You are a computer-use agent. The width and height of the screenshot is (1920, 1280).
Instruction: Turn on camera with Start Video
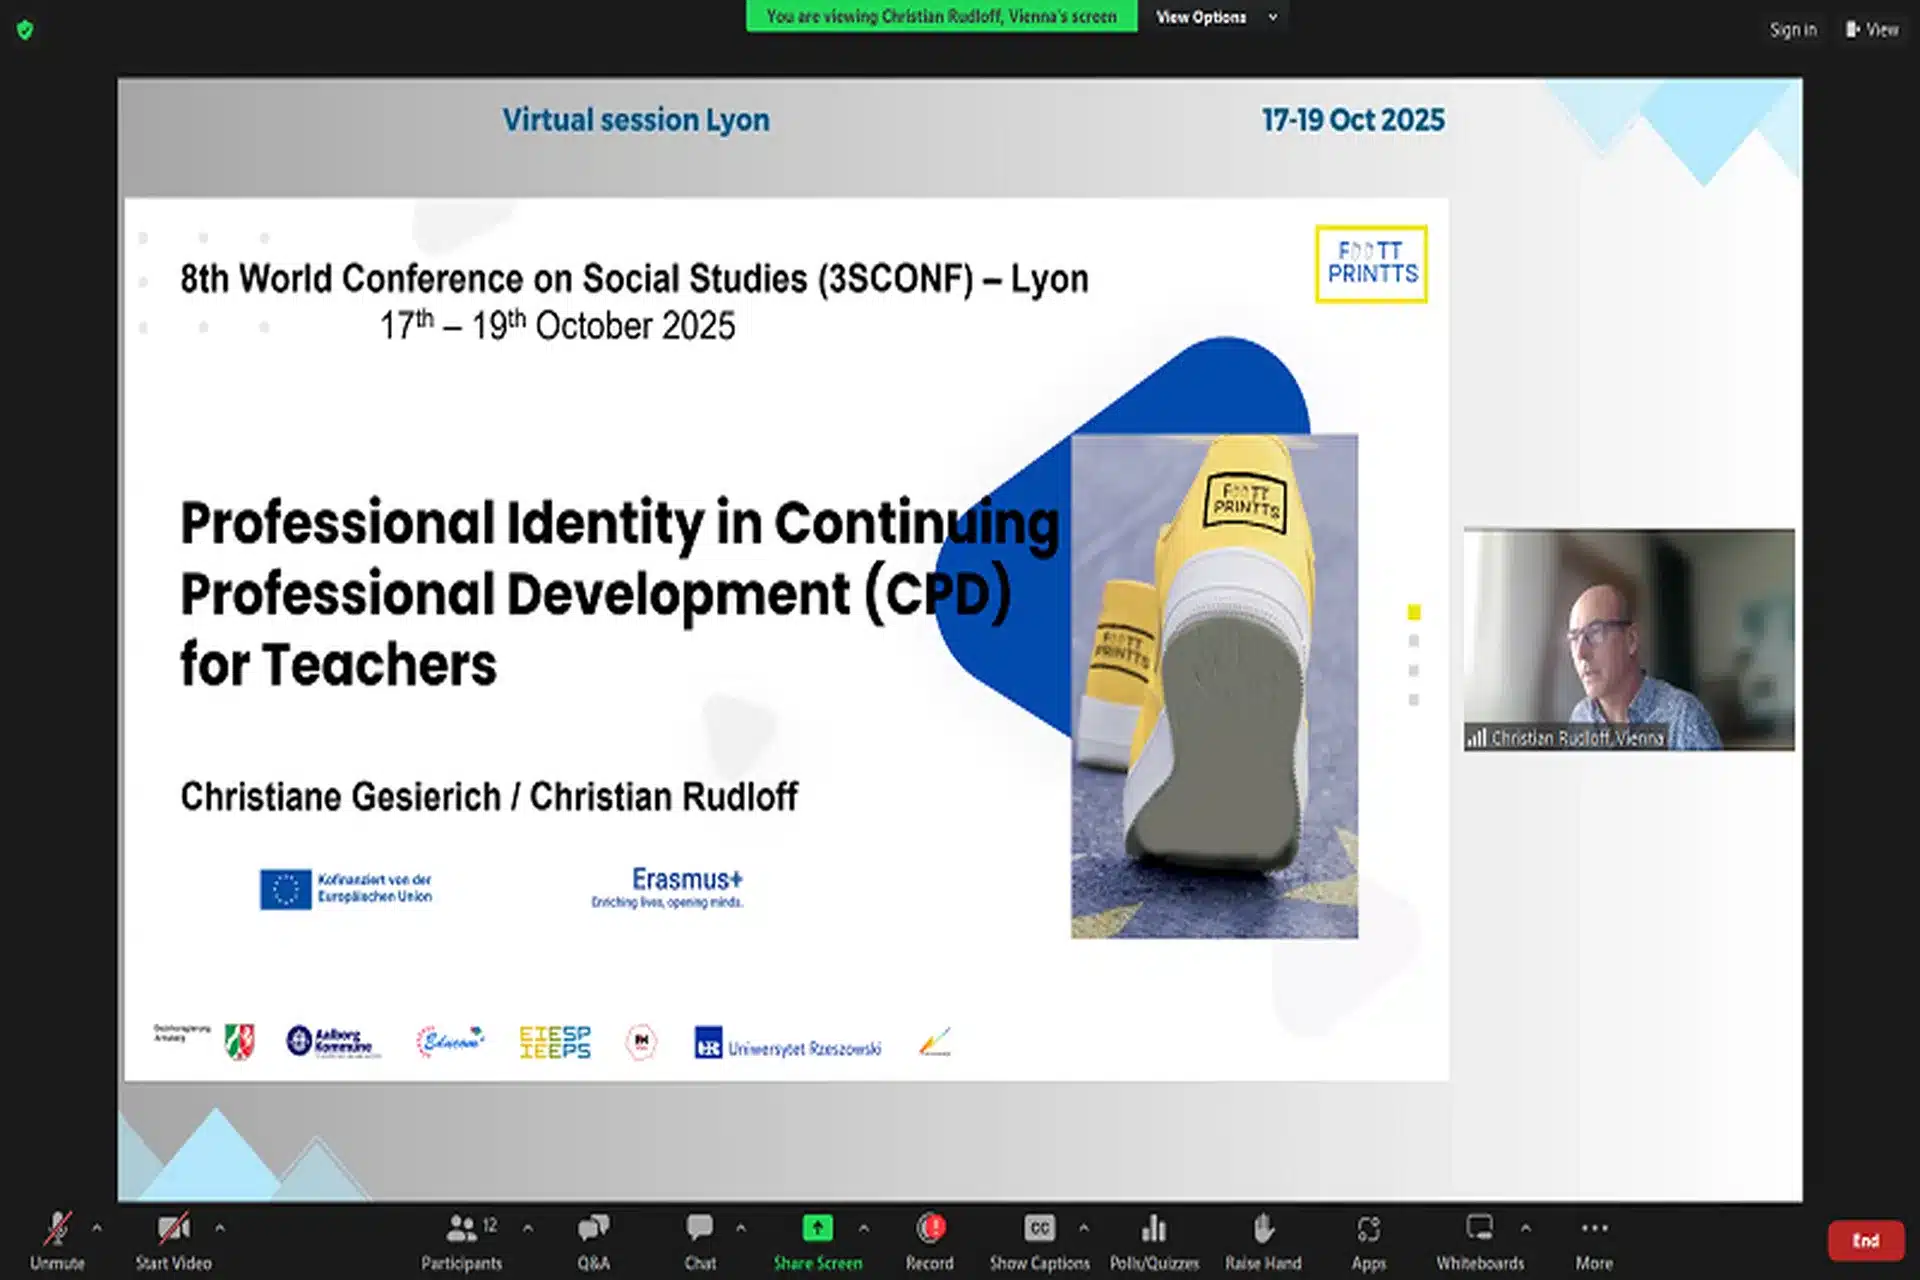coord(173,1240)
